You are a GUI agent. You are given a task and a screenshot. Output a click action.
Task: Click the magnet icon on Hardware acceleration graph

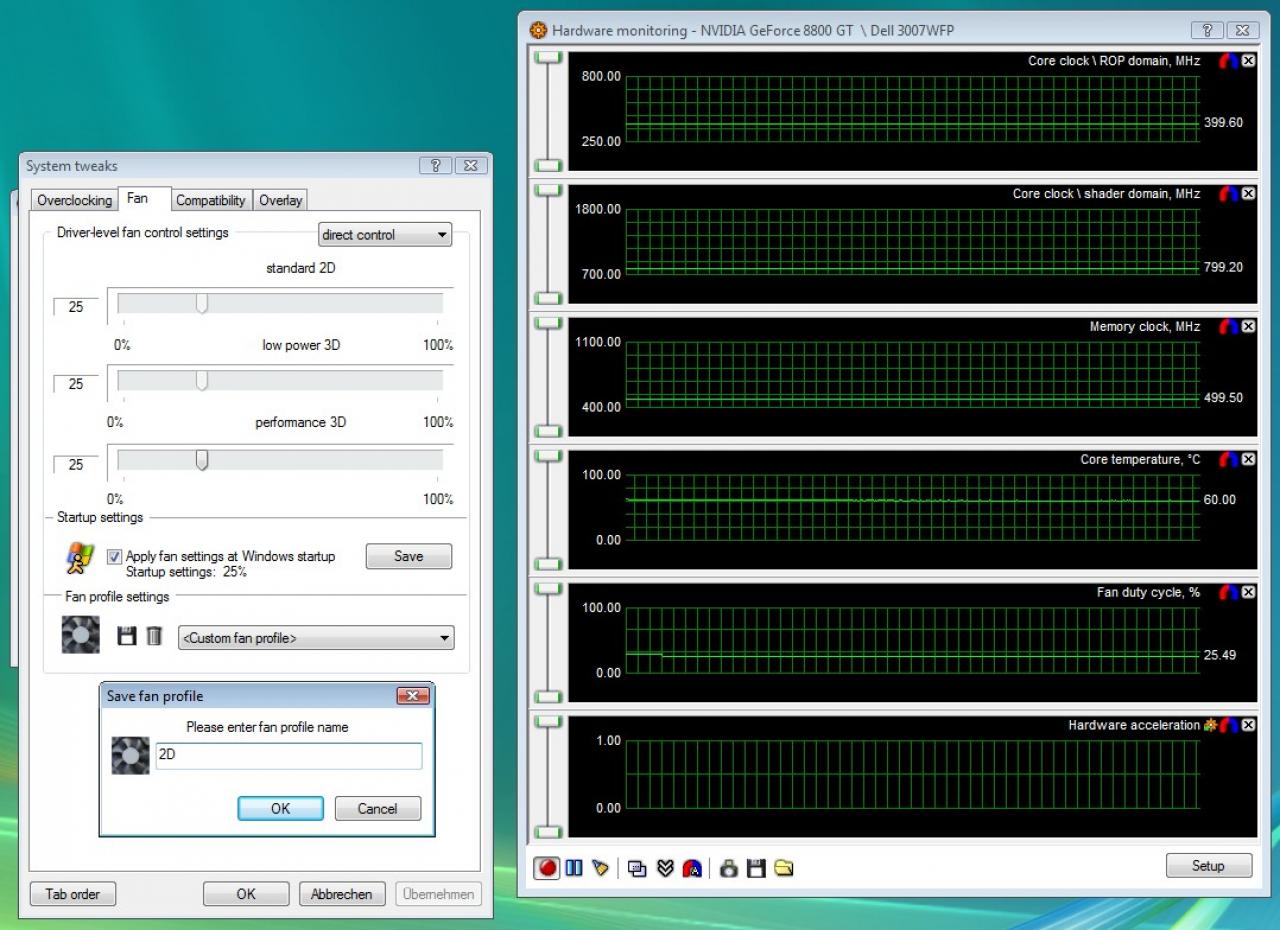click(x=1229, y=725)
